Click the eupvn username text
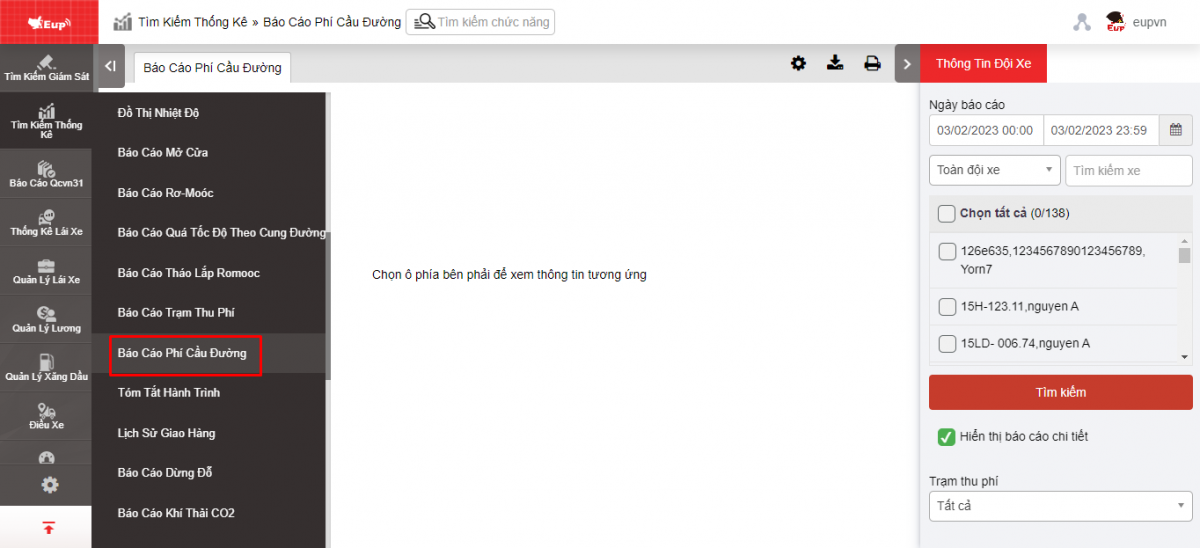 click(1150, 22)
